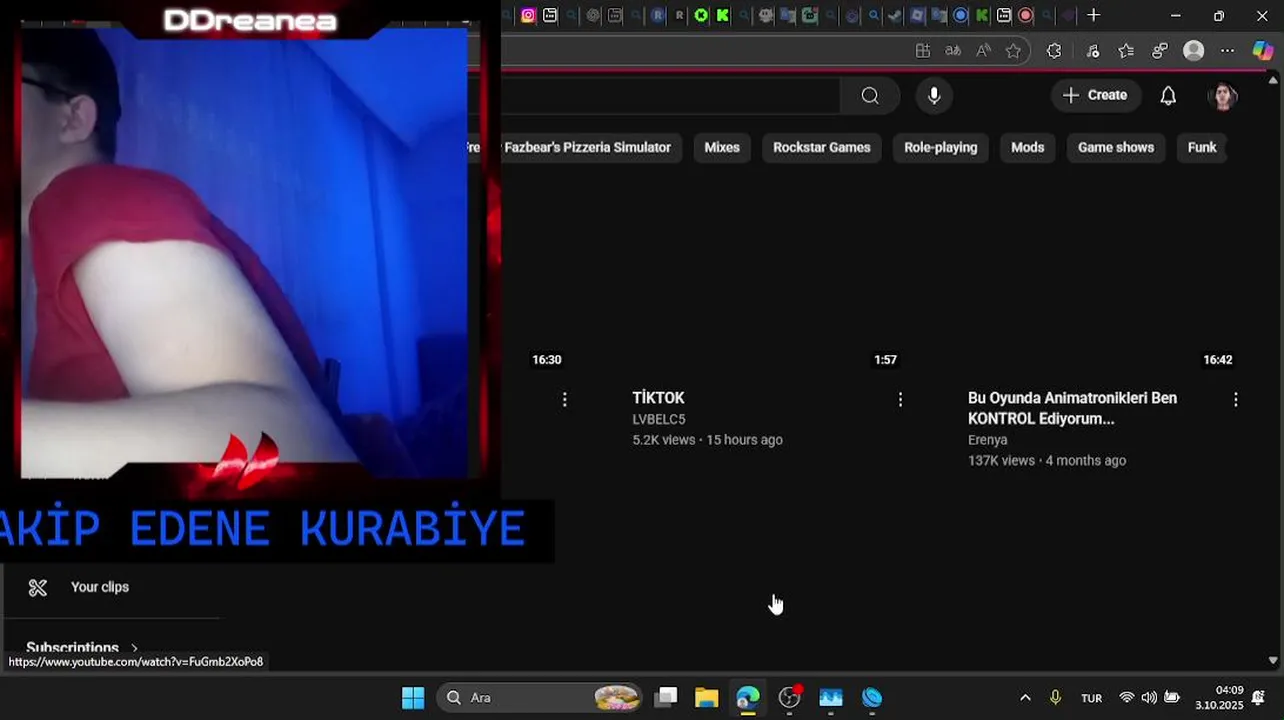
Task: Click the taskbar search box Ara
Action: point(541,697)
